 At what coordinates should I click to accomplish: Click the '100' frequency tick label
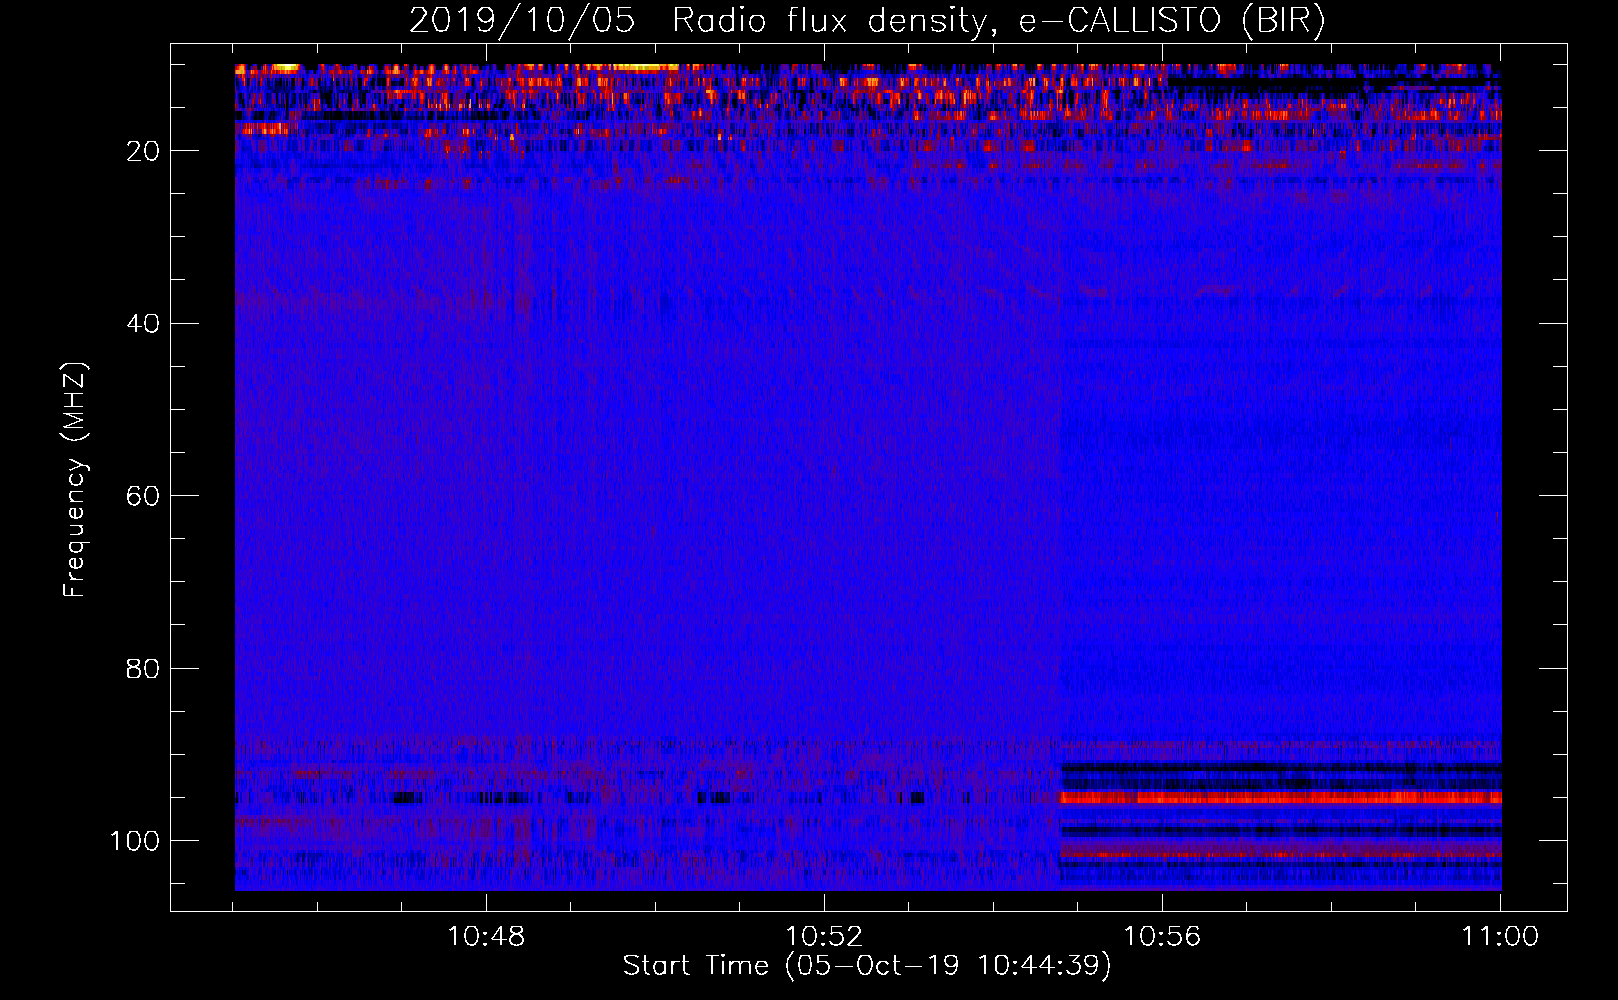pos(135,841)
